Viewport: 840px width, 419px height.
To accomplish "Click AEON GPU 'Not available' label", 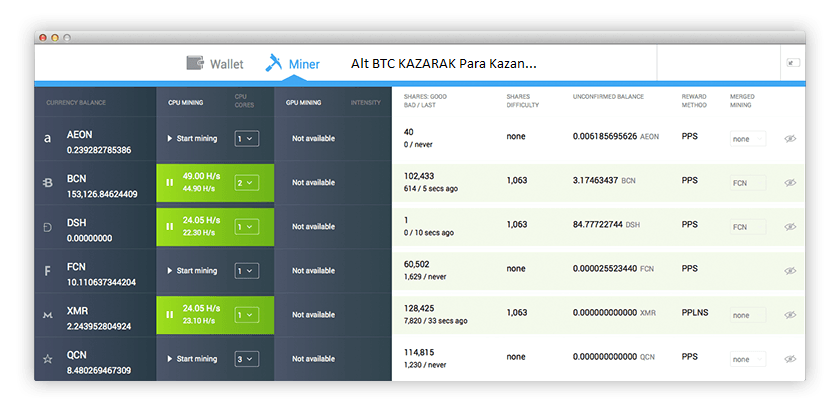I will click(x=313, y=138).
